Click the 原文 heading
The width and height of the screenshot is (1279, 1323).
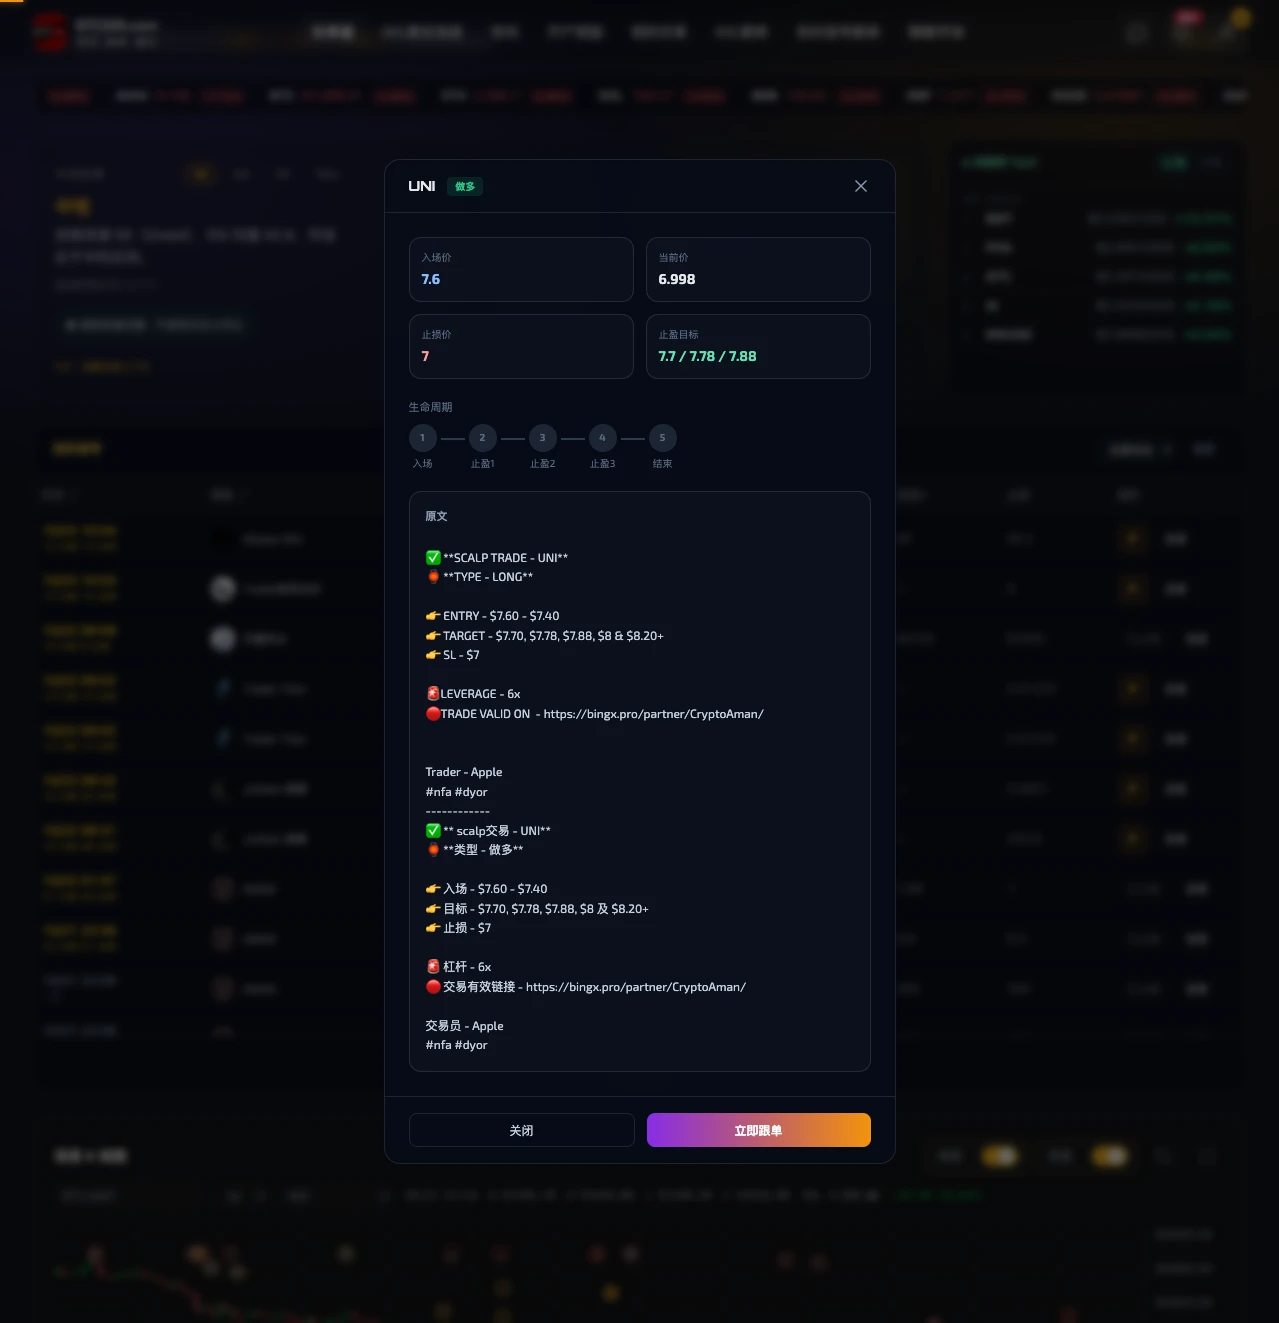tap(436, 516)
